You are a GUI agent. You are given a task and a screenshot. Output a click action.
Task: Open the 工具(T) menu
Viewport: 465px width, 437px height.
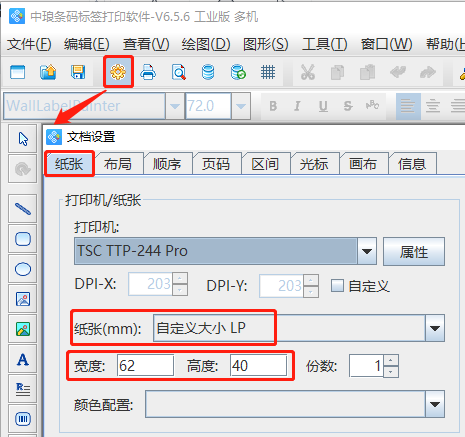(x=324, y=44)
